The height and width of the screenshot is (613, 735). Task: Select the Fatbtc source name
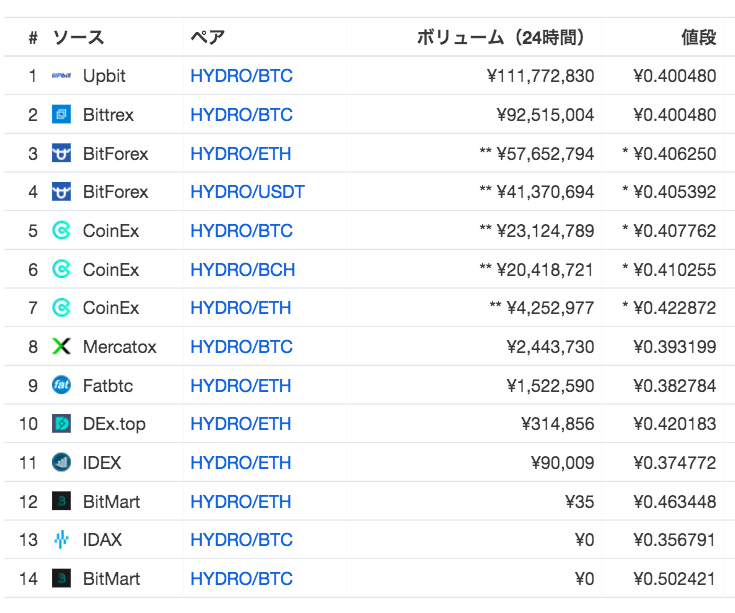click(x=108, y=386)
